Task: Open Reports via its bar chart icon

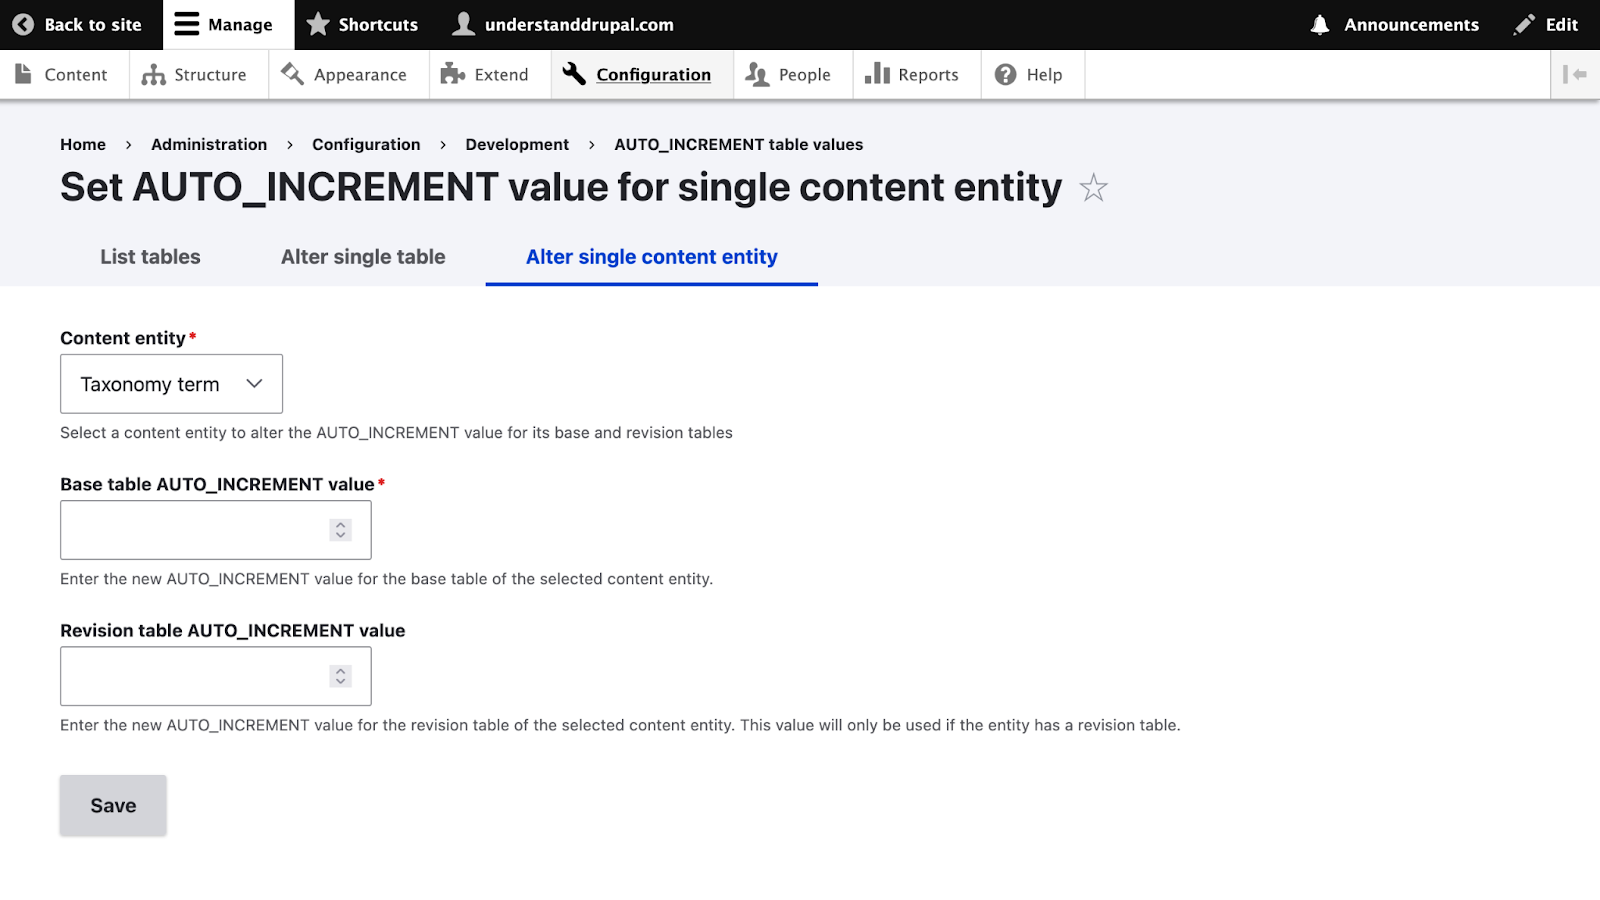Action: (x=877, y=75)
